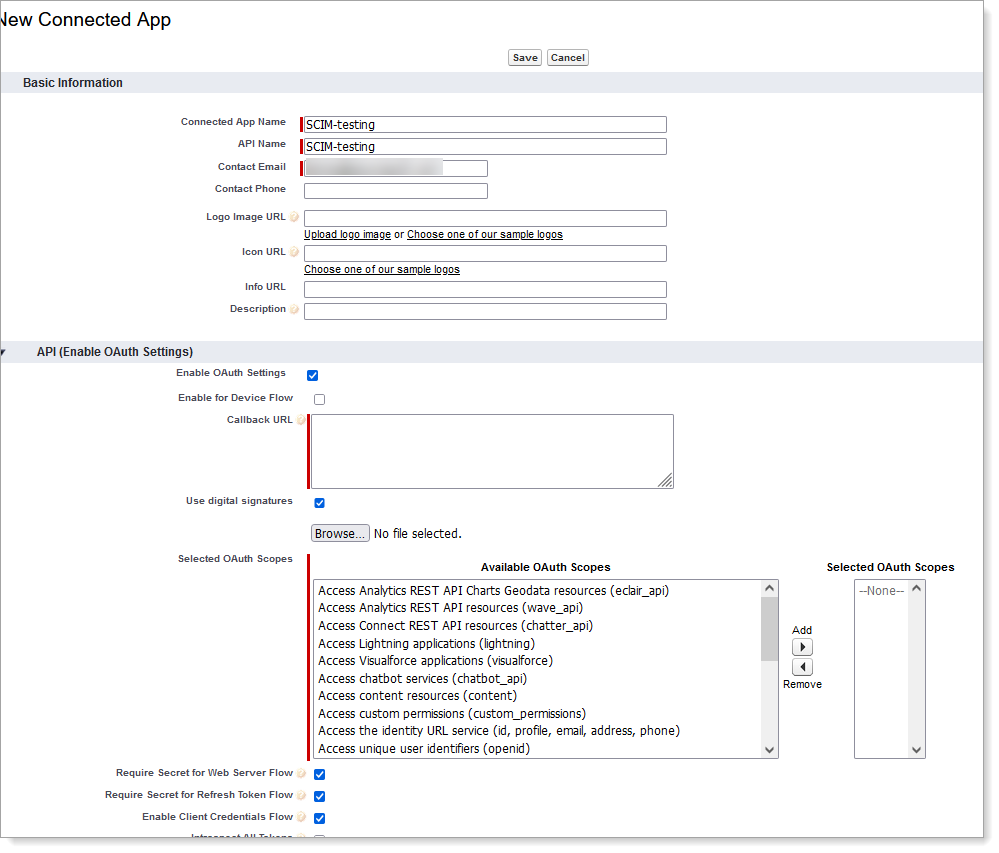Screen dimensions: 999x853
Task: Choose one of our sample logos
Action: pyautogui.click(x=381, y=269)
